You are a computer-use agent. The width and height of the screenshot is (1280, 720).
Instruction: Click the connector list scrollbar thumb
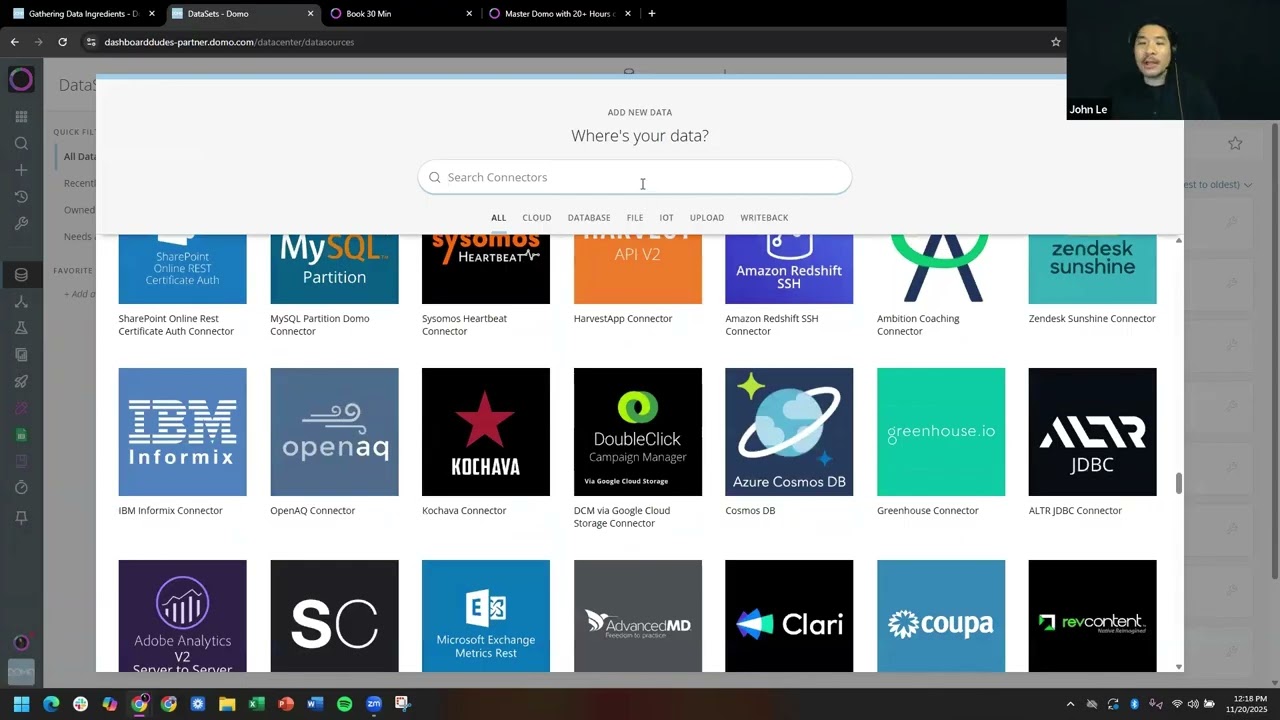coord(1179,483)
